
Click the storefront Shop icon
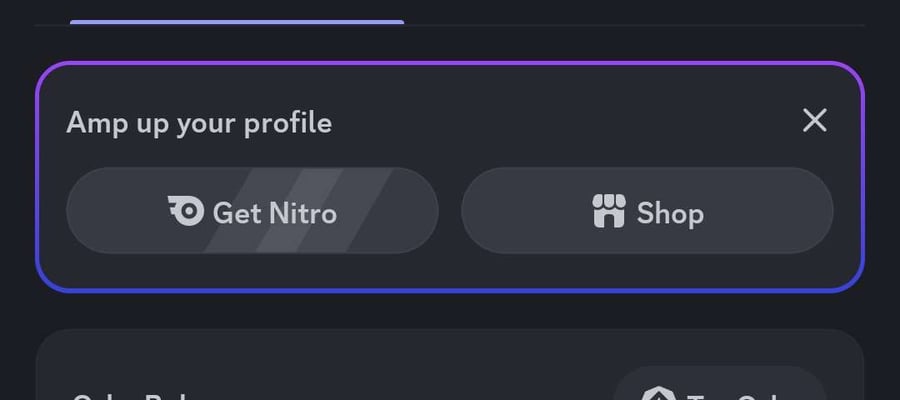pyautogui.click(x=609, y=211)
